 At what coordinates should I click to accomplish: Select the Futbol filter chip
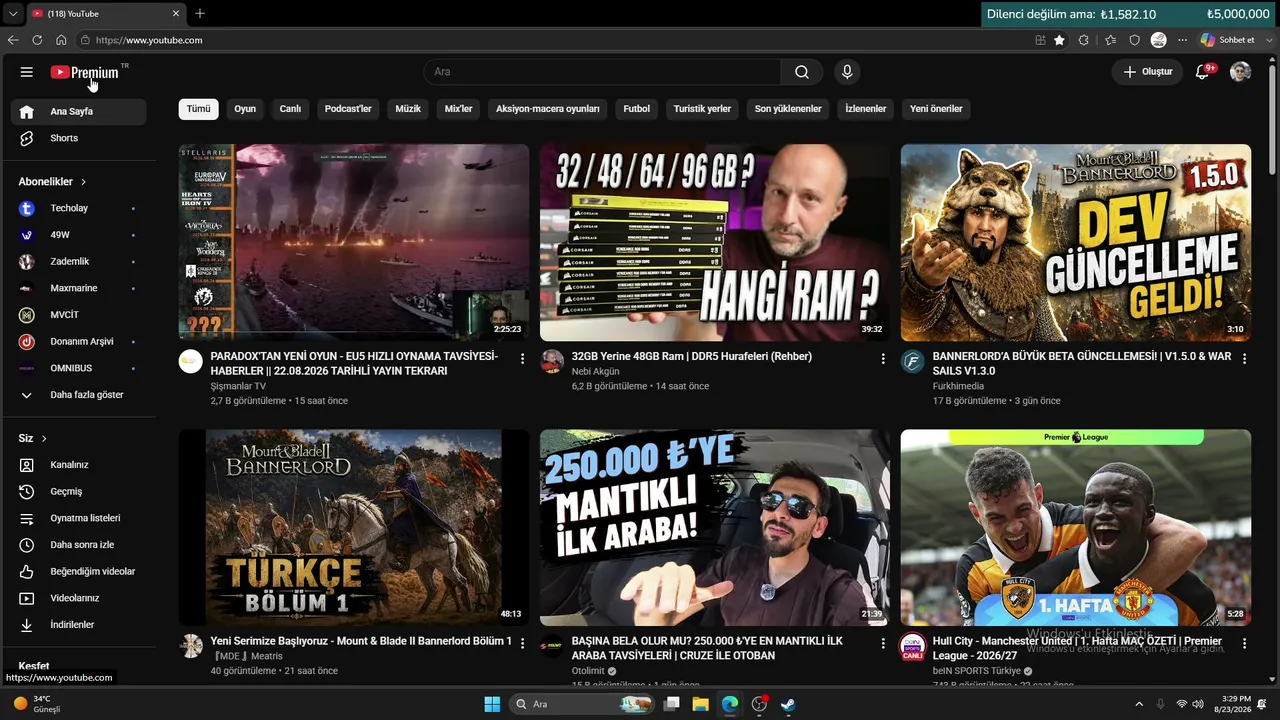pos(637,109)
